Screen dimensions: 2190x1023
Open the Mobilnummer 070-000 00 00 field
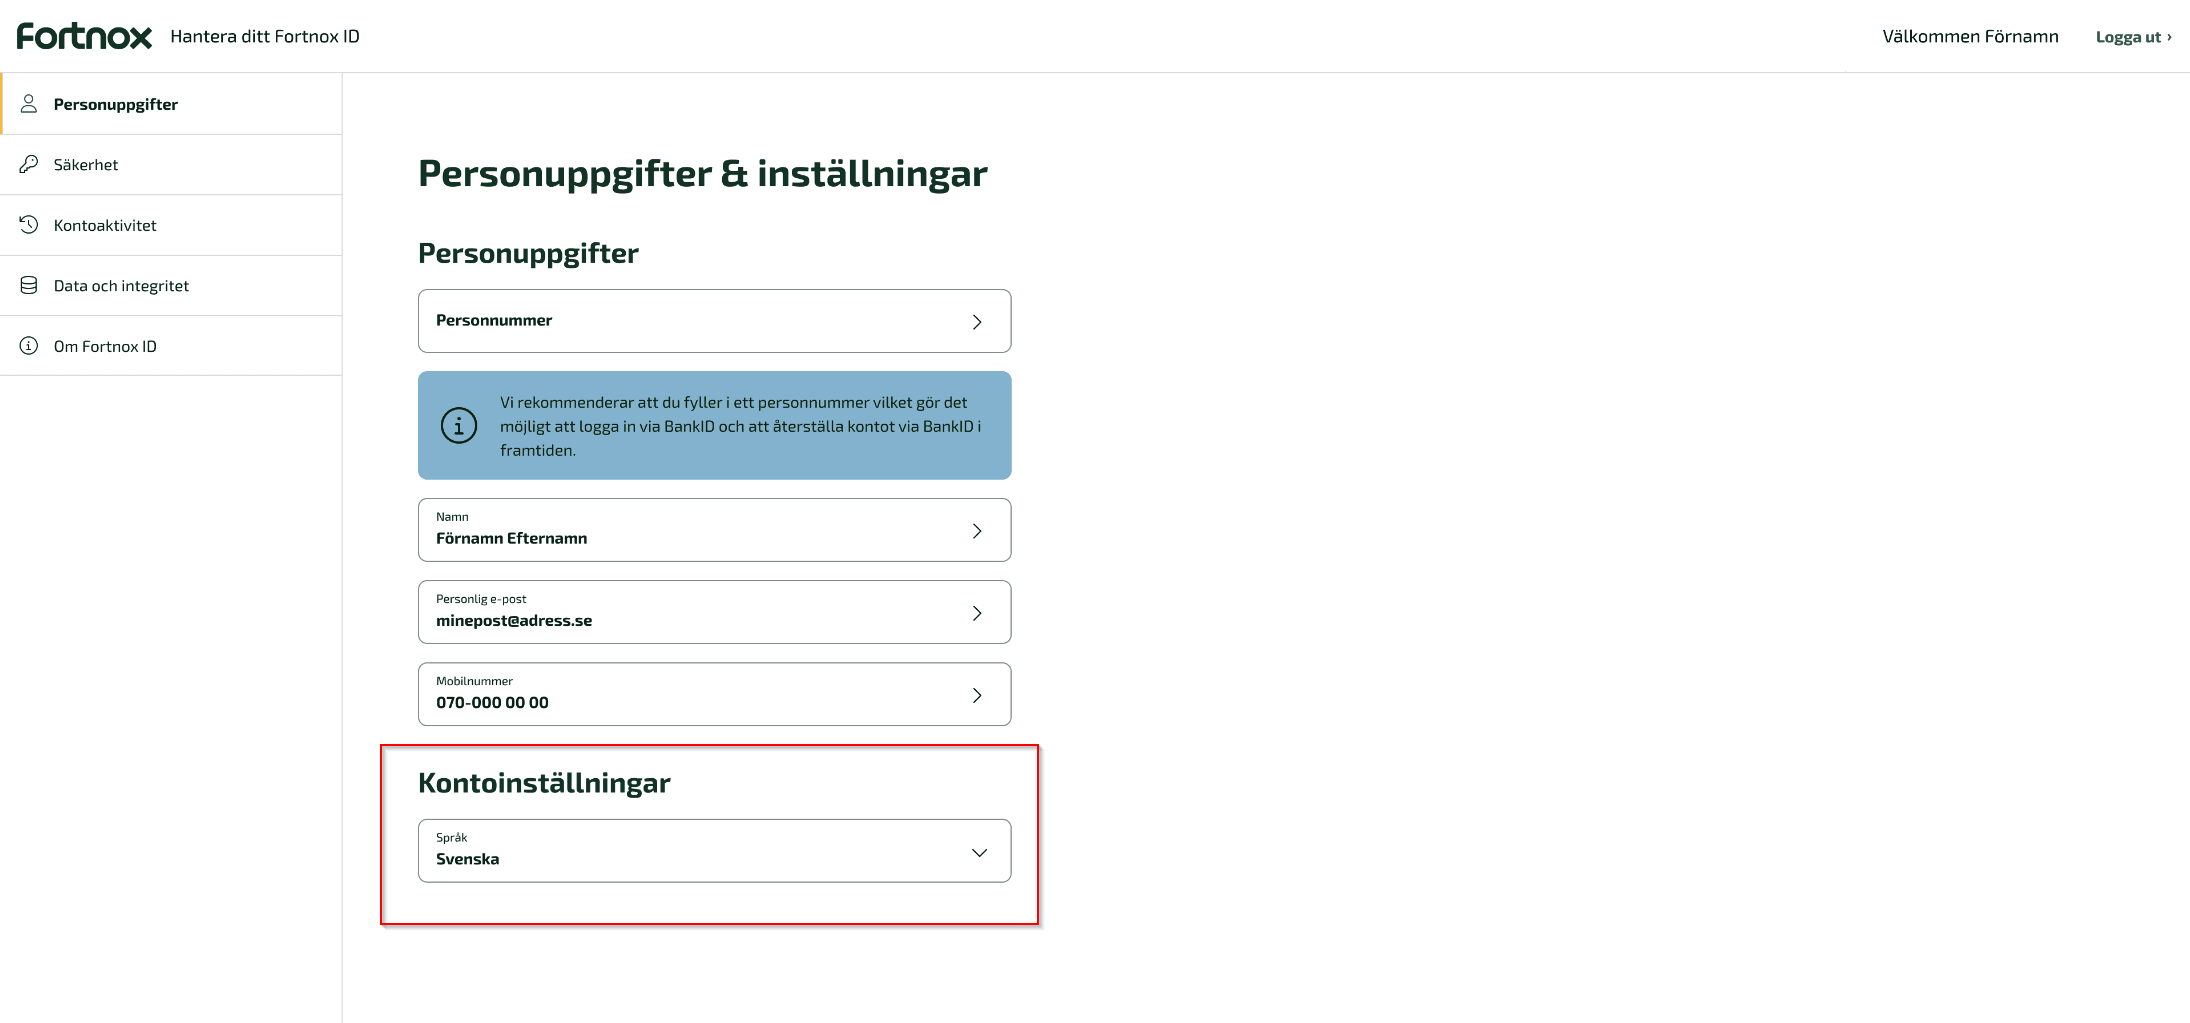pos(714,694)
